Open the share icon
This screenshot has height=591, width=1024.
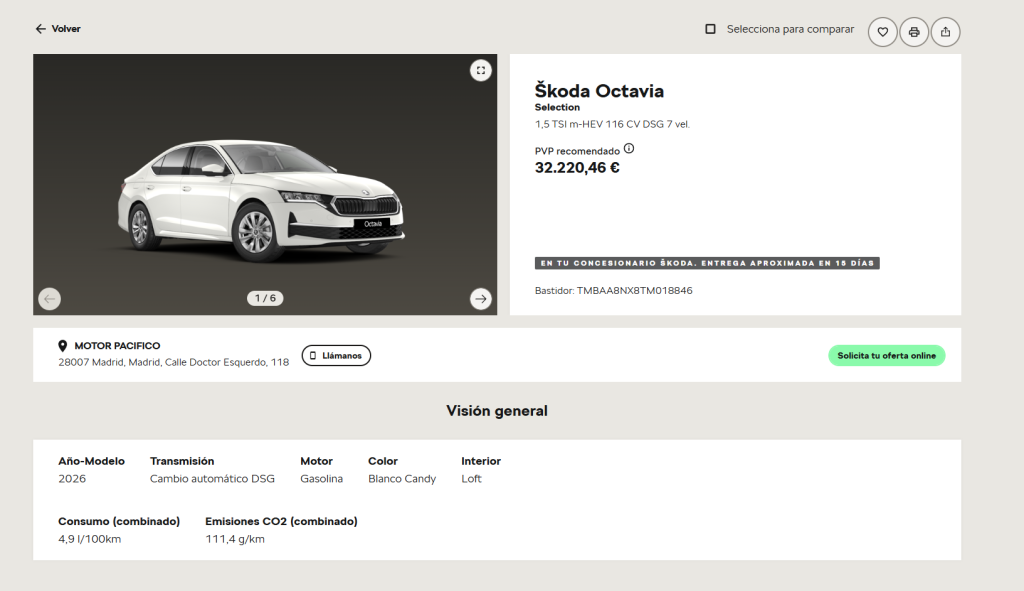pos(945,32)
